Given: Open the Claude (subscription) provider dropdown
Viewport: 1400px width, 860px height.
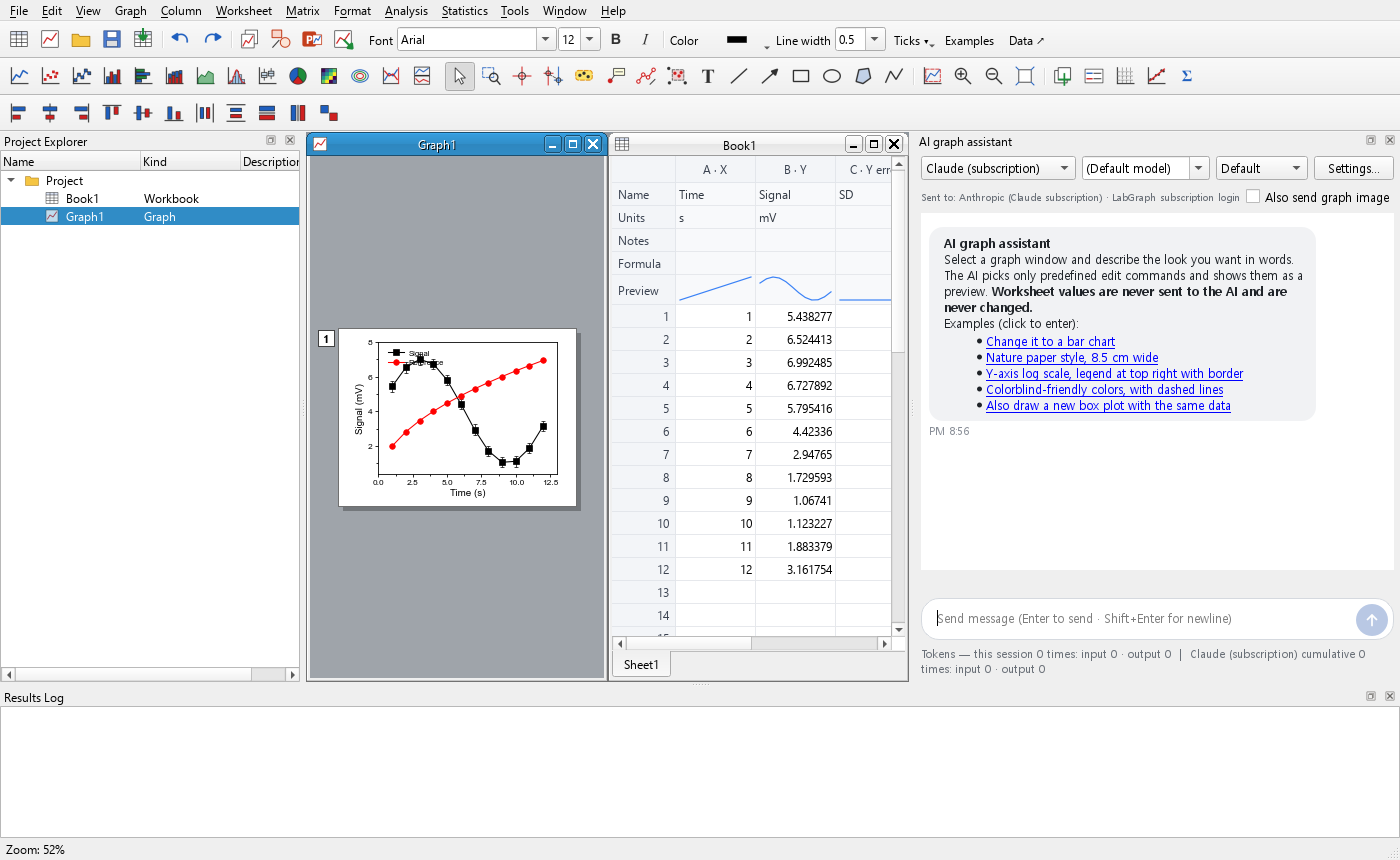Looking at the screenshot, I should click(998, 168).
